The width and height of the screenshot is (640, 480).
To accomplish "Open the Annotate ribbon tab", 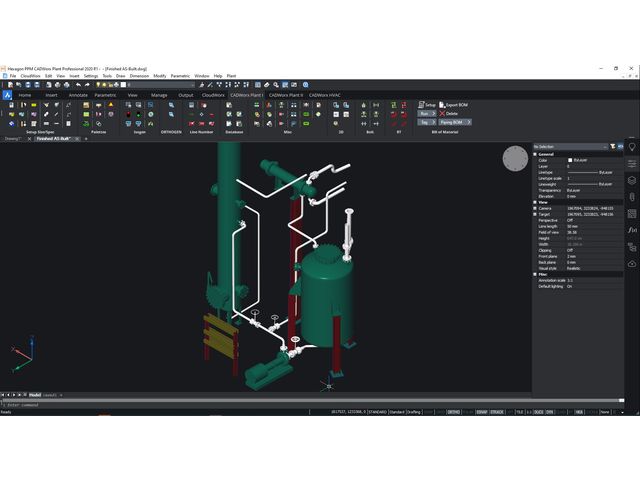I will click(79, 95).
